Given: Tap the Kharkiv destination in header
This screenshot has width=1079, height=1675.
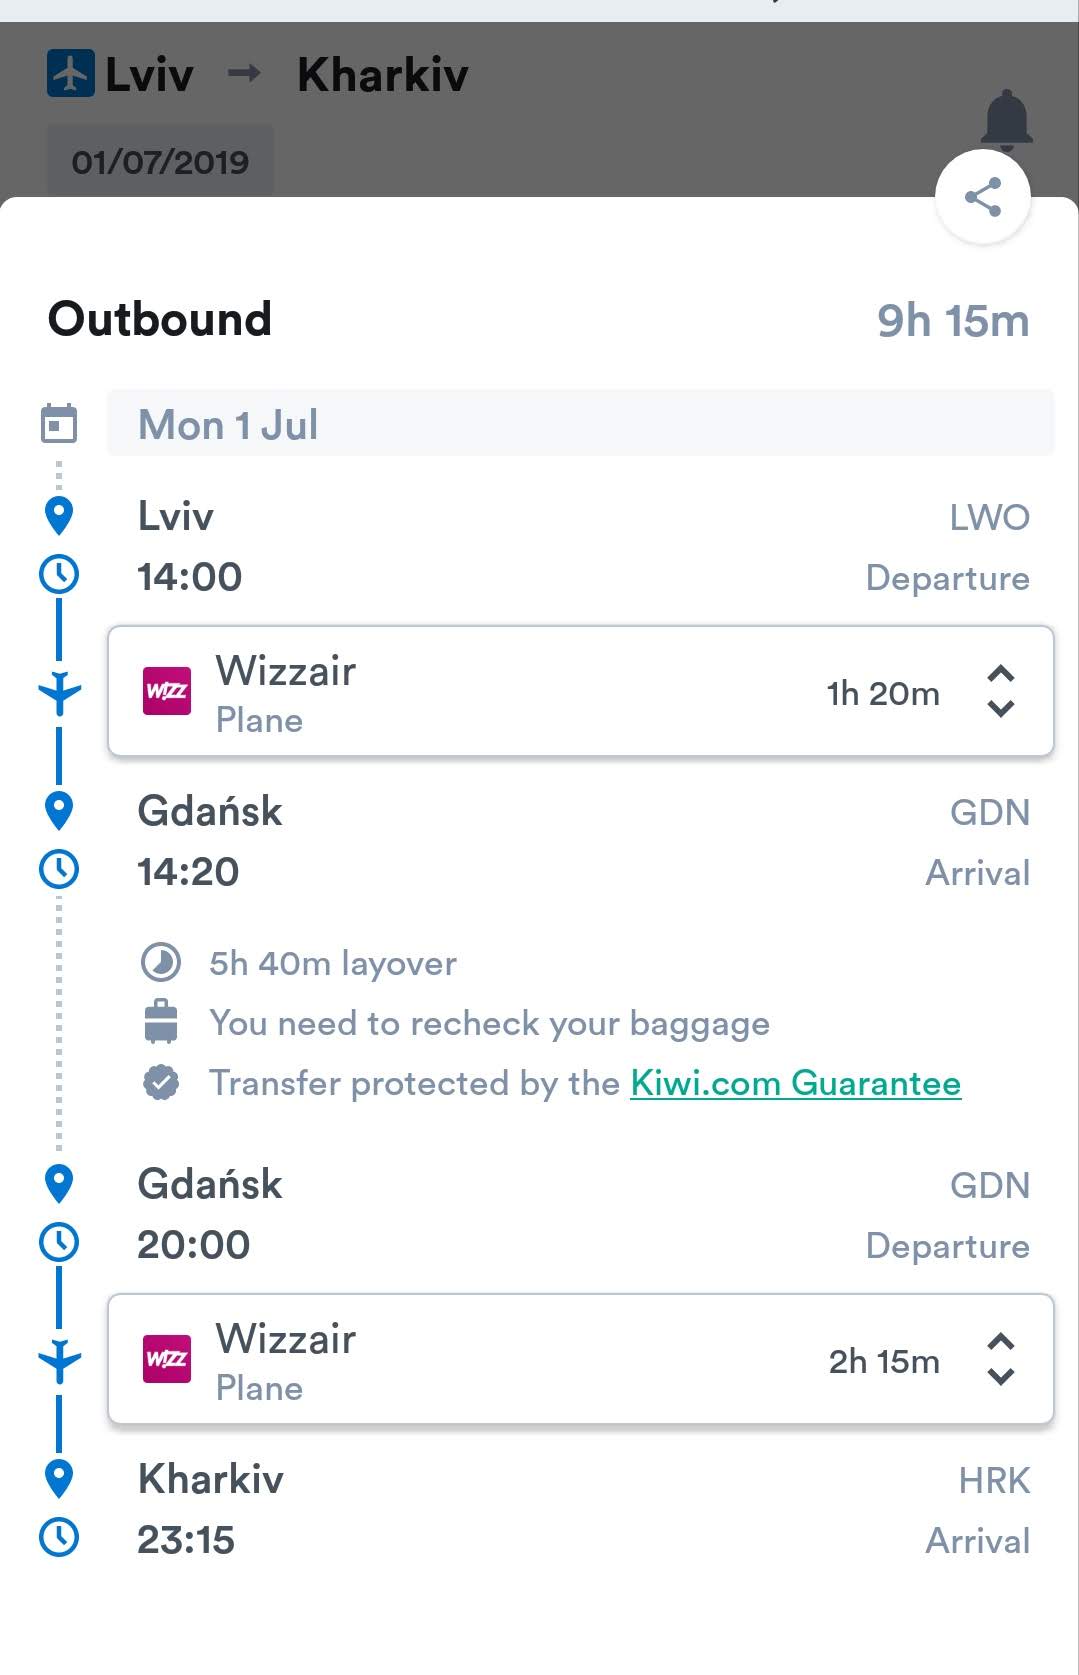Looking at the screenshot, I should point(382,75).
